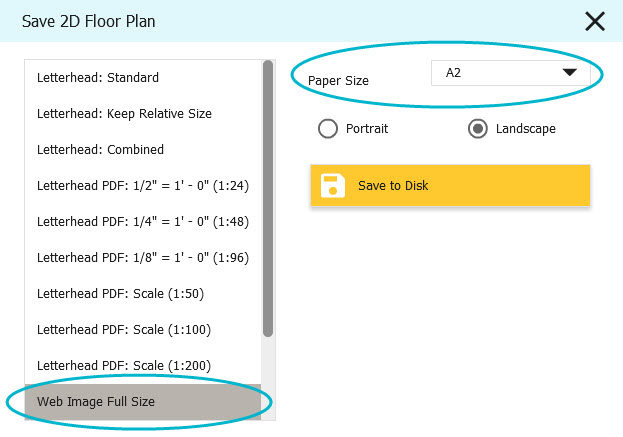Select Letterhead PDF 1/4" scale (1:48)
This screenshot has height=437, width=623.
click(143, 222)
